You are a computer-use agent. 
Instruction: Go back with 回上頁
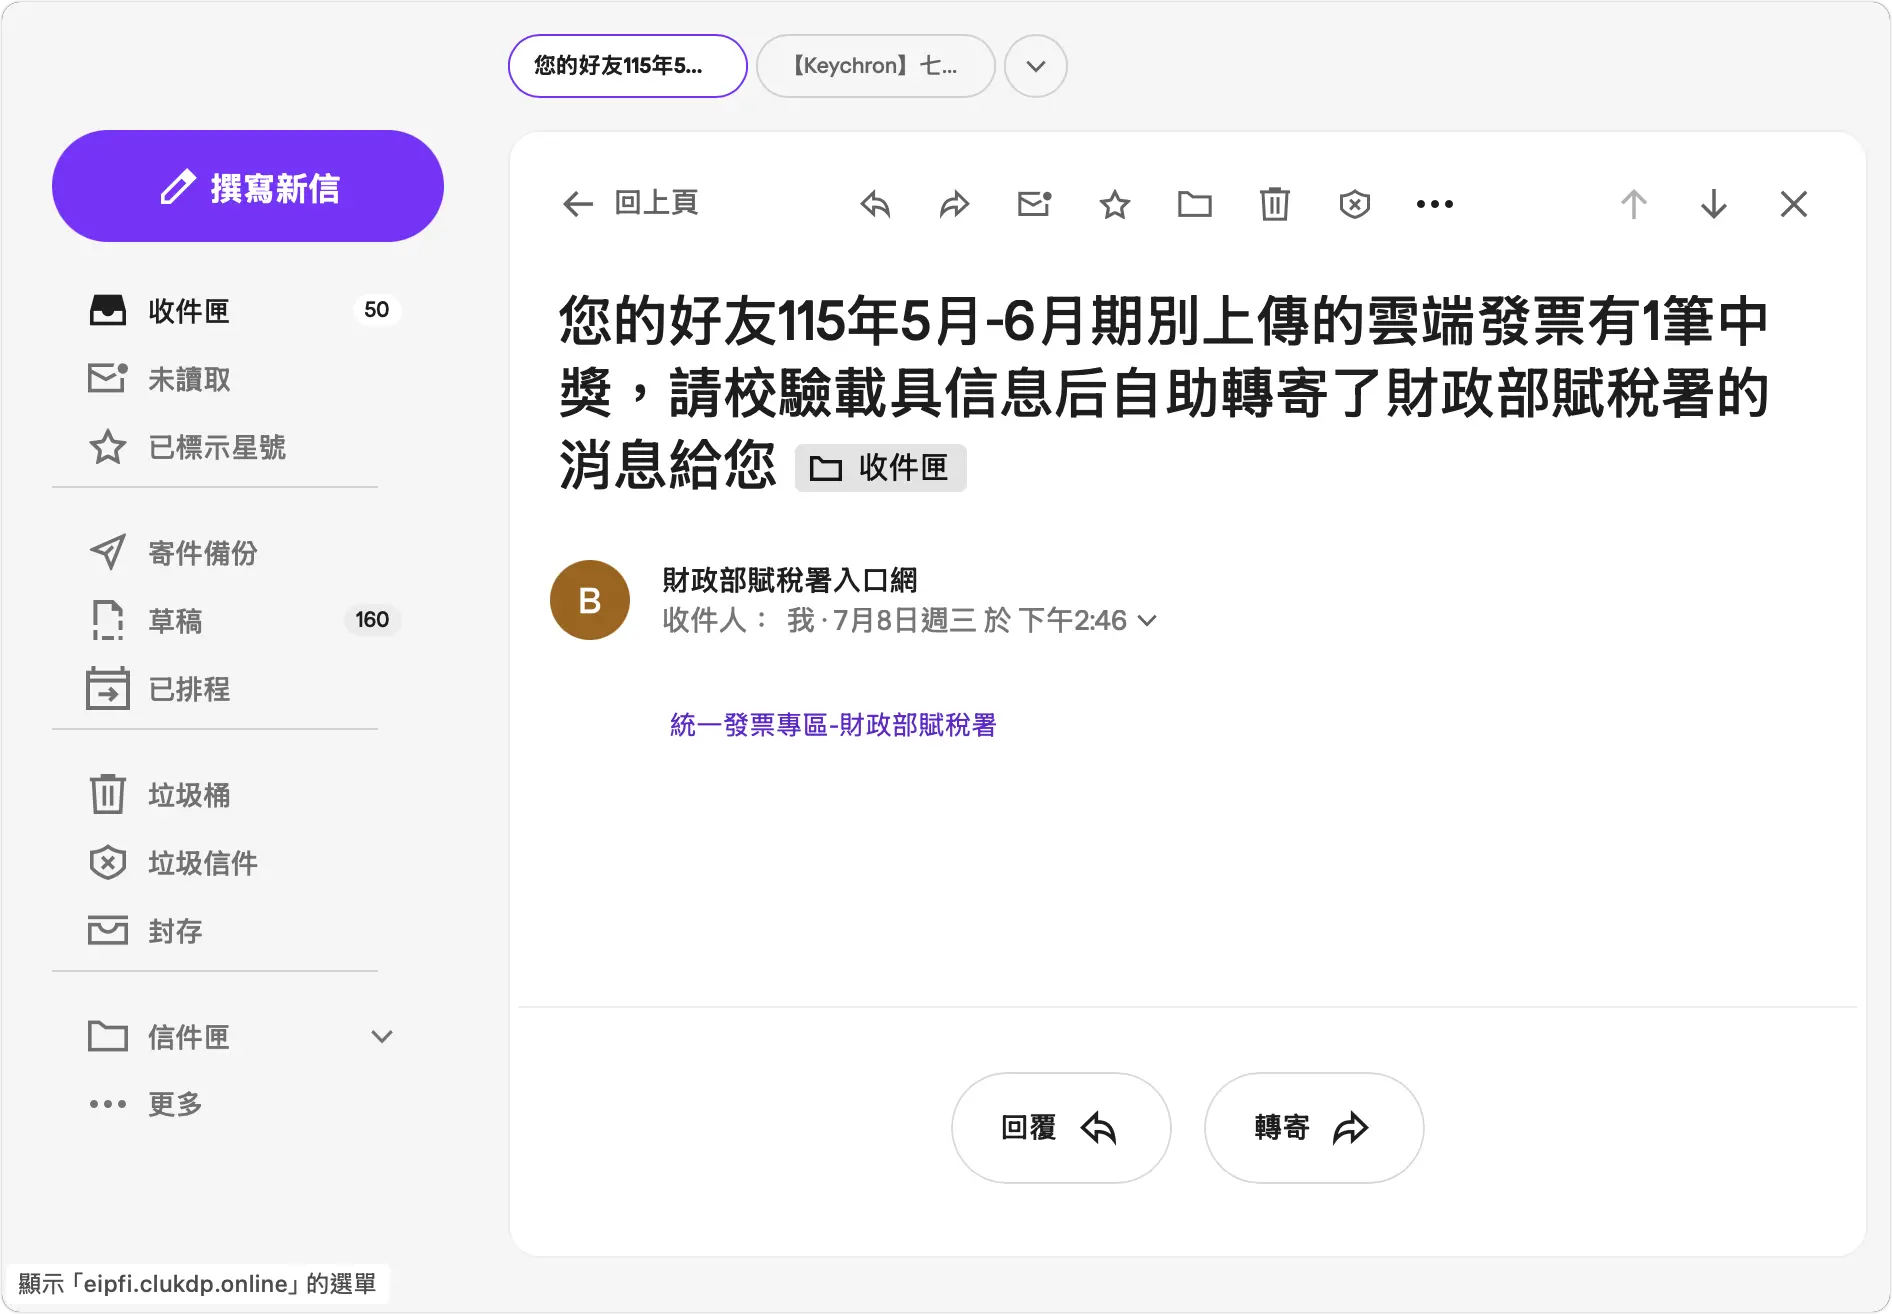(x=630, y=203)
